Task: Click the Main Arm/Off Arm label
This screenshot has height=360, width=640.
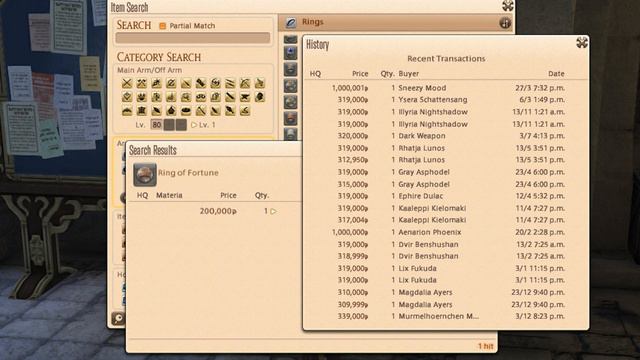Action: [x=149, y=70]
